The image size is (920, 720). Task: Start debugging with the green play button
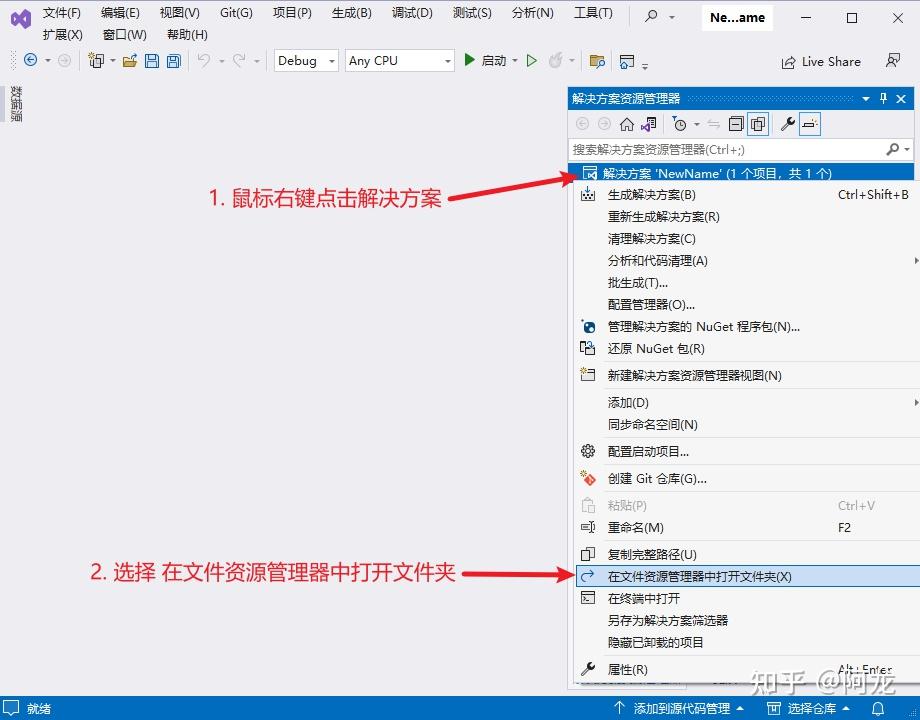point(470,60)
